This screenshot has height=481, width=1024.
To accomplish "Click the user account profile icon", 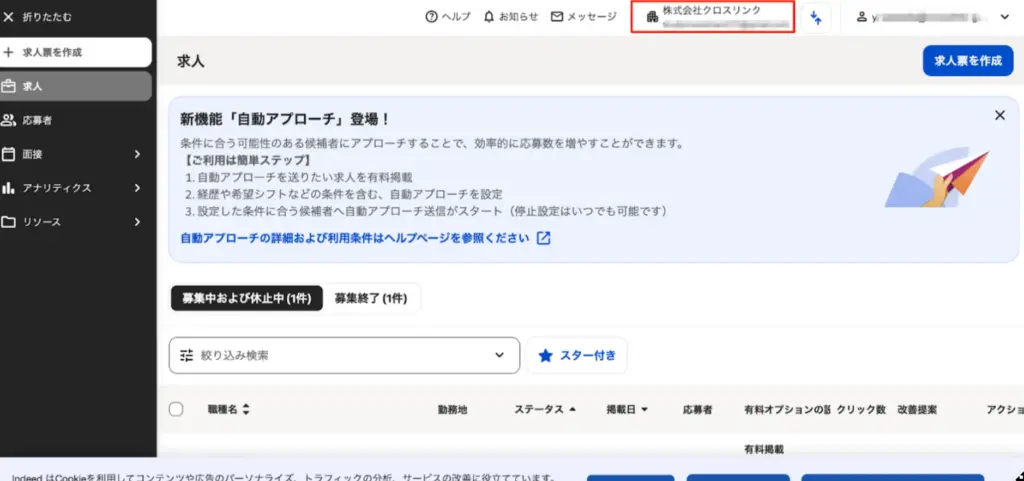I will click(861, 17).
